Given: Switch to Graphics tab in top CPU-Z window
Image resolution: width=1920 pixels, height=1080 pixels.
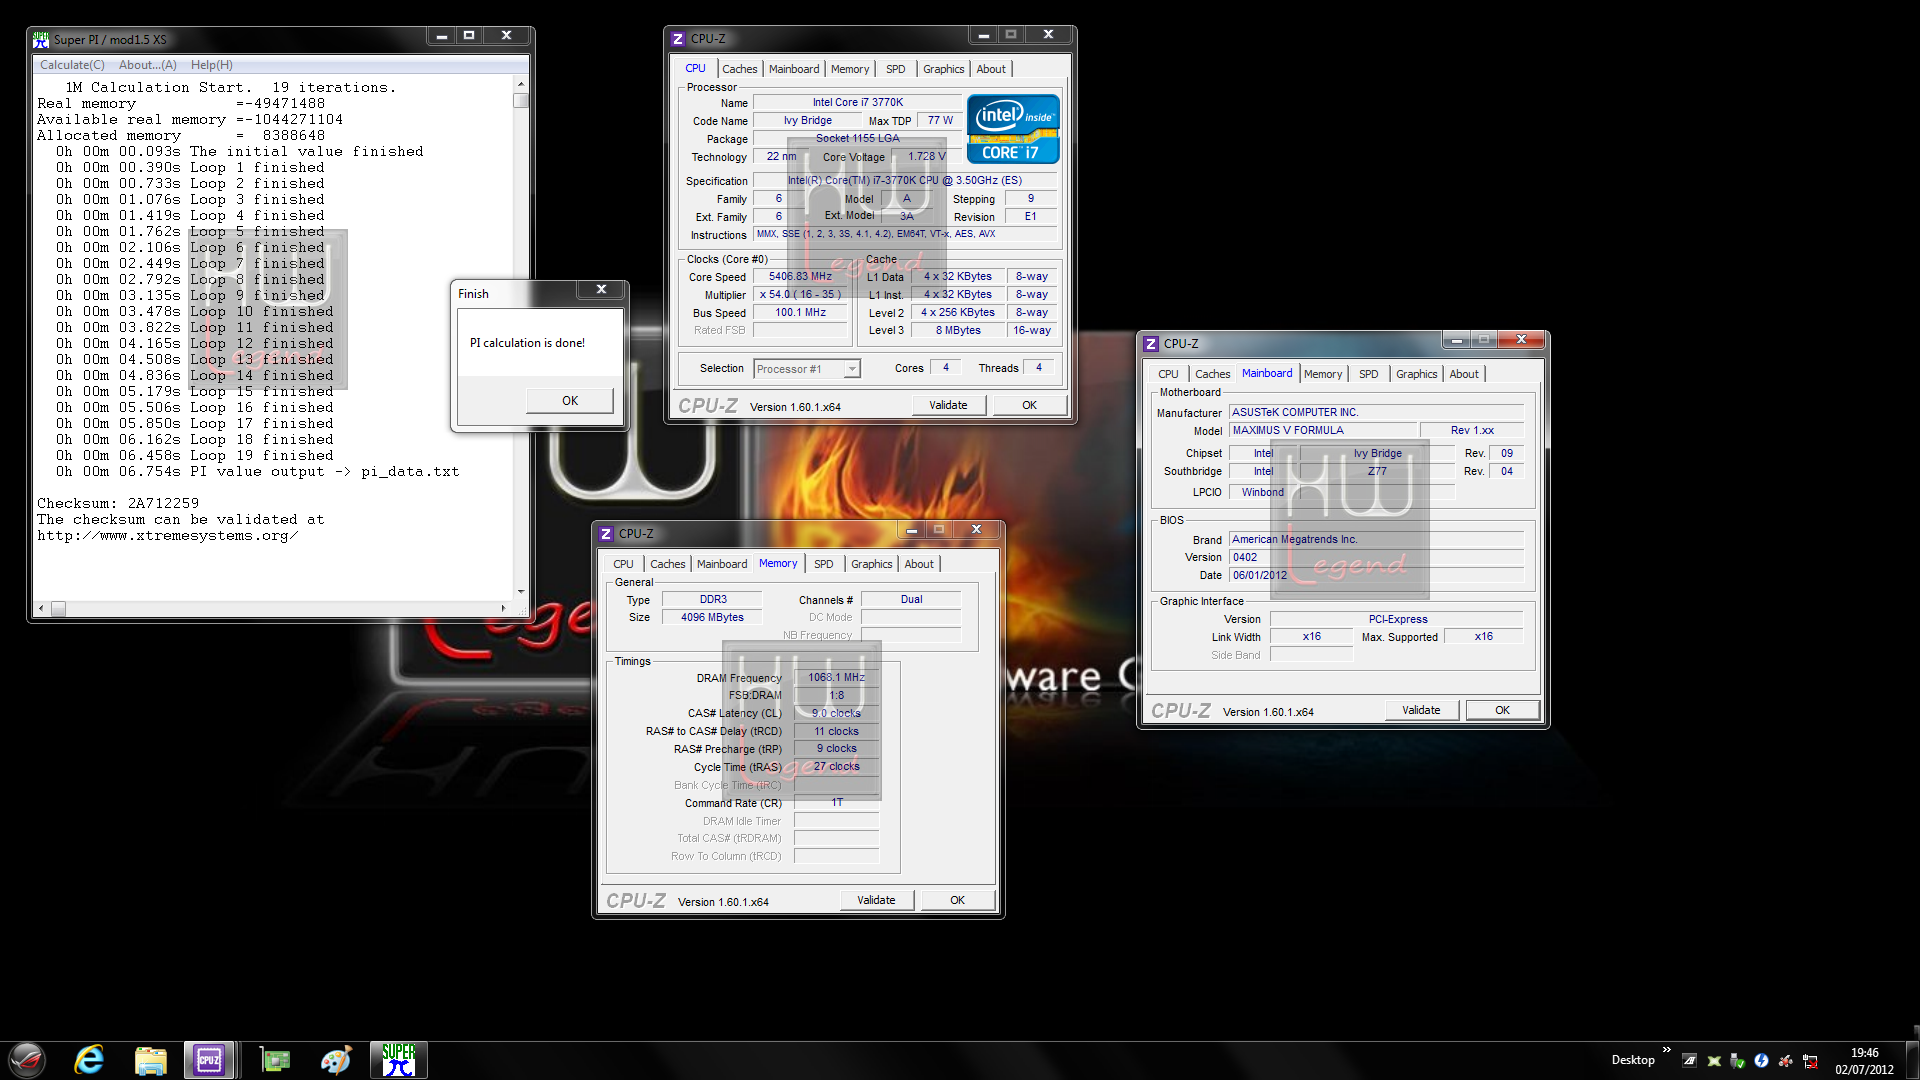Looking at the screenshot, I should (x=944, y=69).
